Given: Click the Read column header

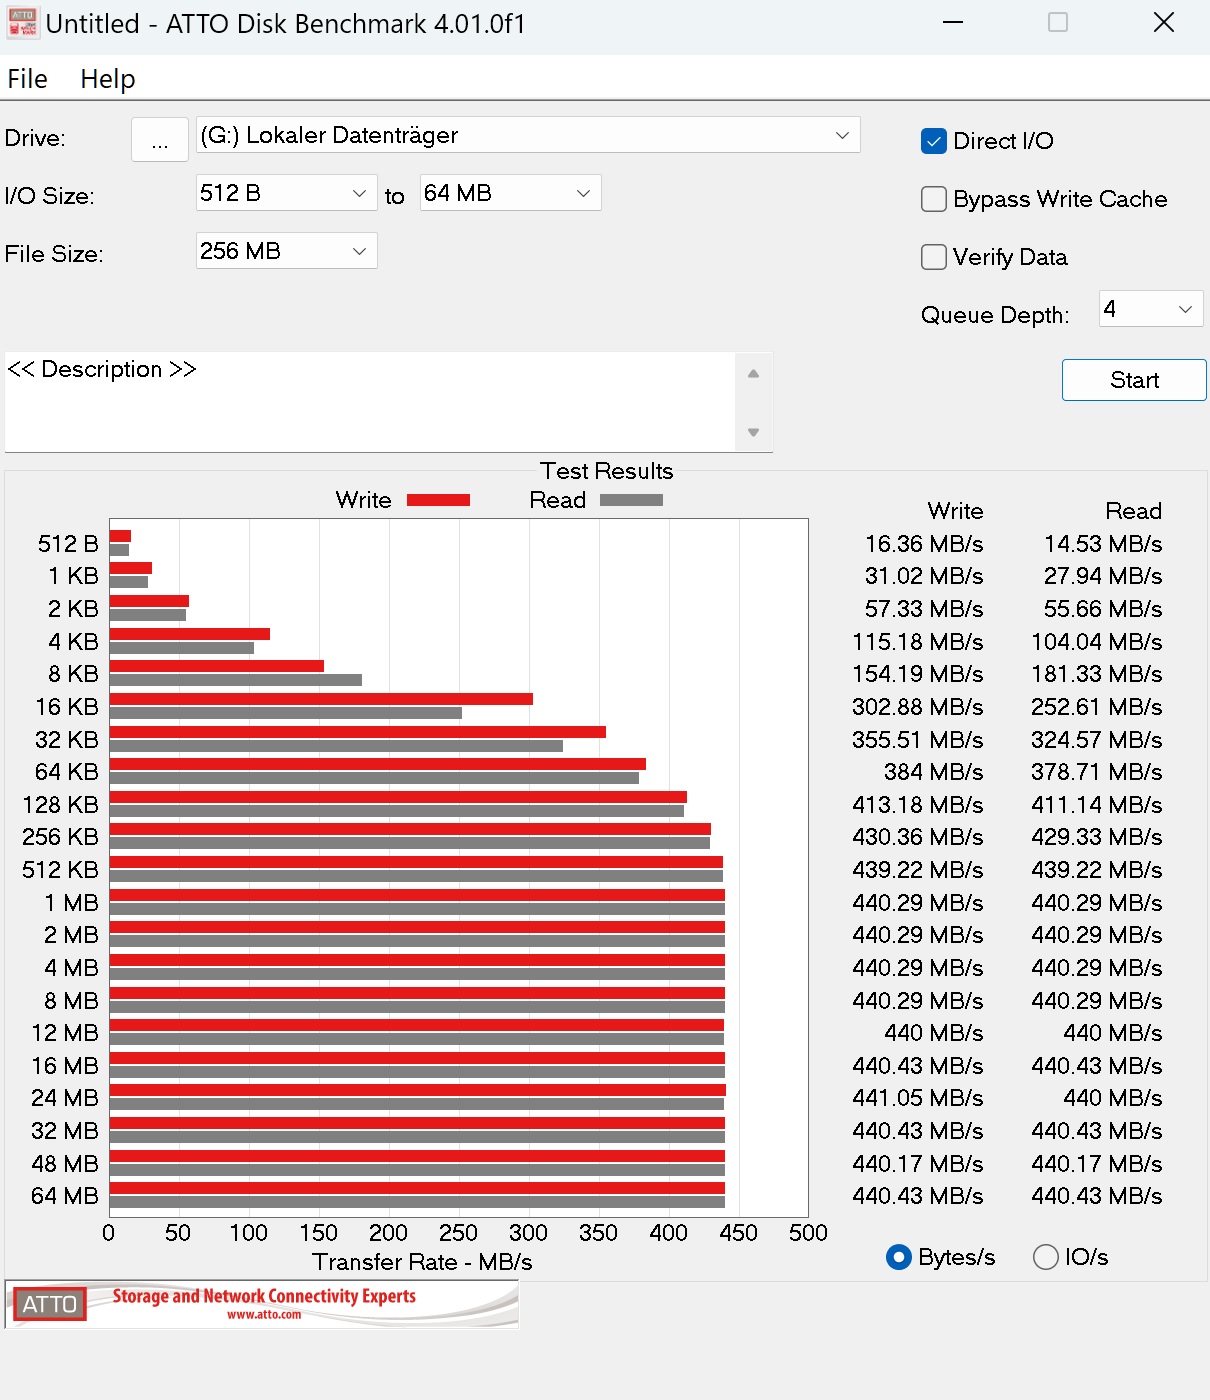Looking at the screenshot, I should [1134, 511].
